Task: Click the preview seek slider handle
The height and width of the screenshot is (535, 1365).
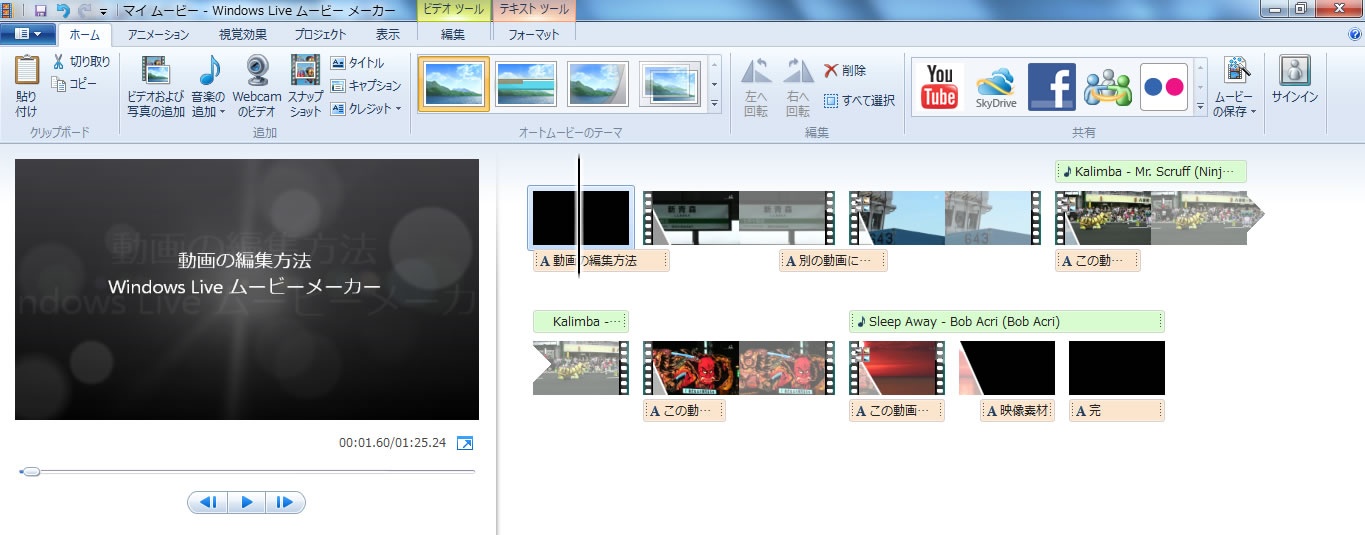Action: click(31, 471)
